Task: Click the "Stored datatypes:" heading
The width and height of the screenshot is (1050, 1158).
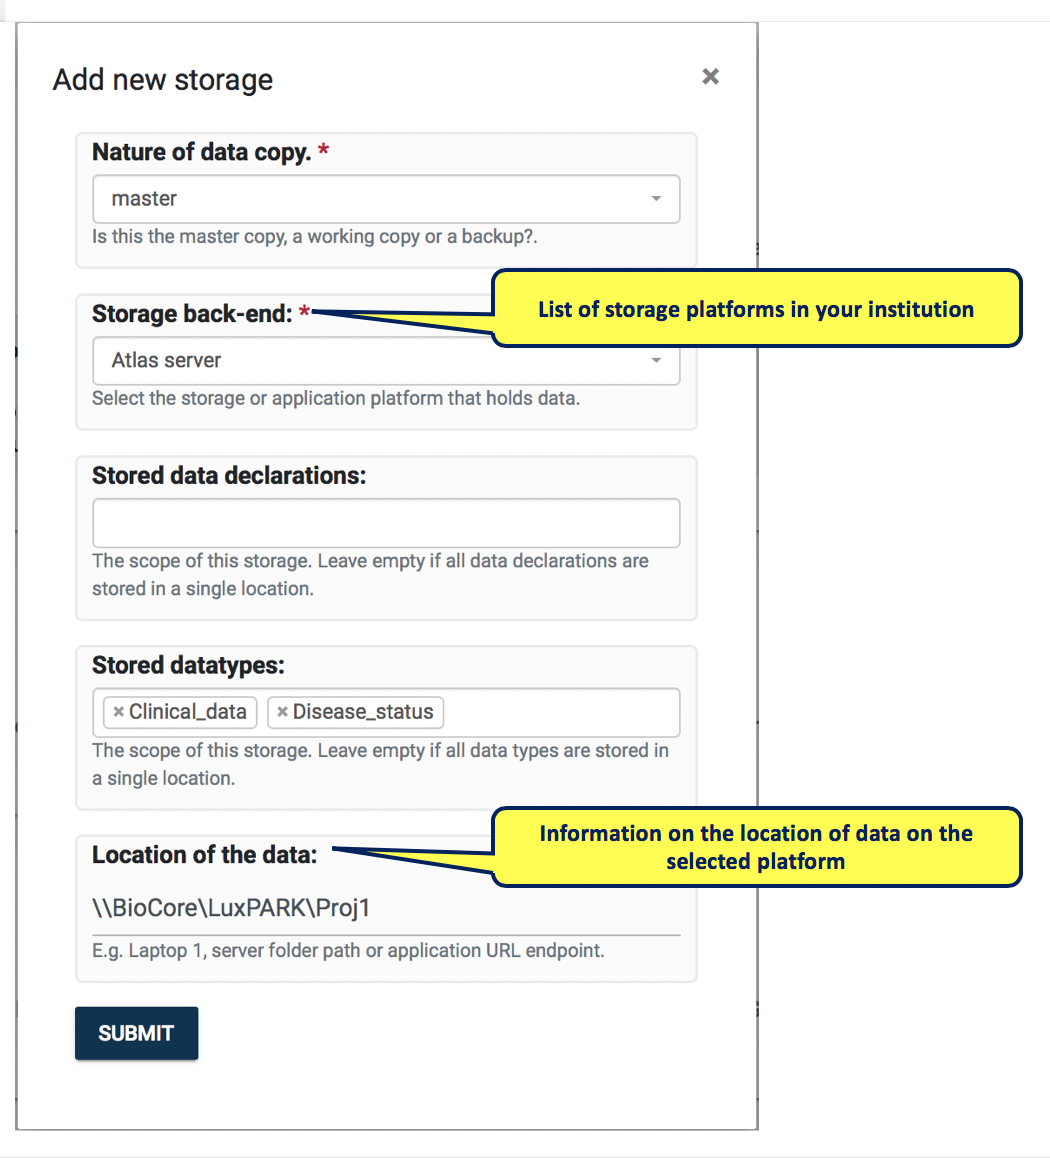Action: point(188,665)
